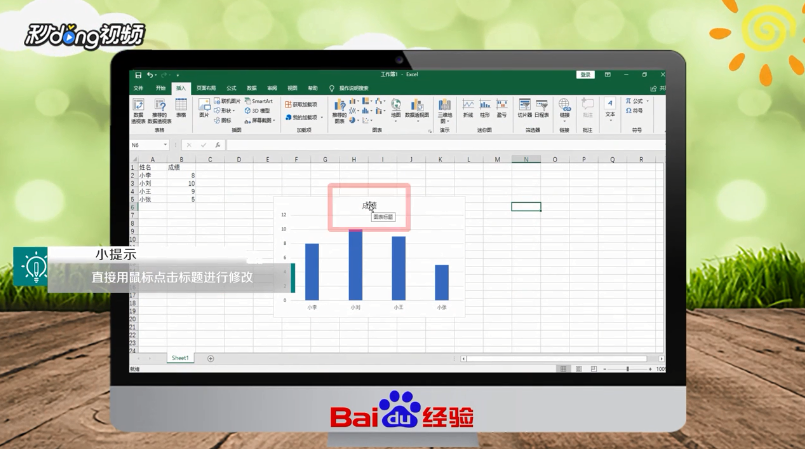Click the Maps (地图) chart icon
This screenshot has height=449, width=805.
(x=396, y=108)
